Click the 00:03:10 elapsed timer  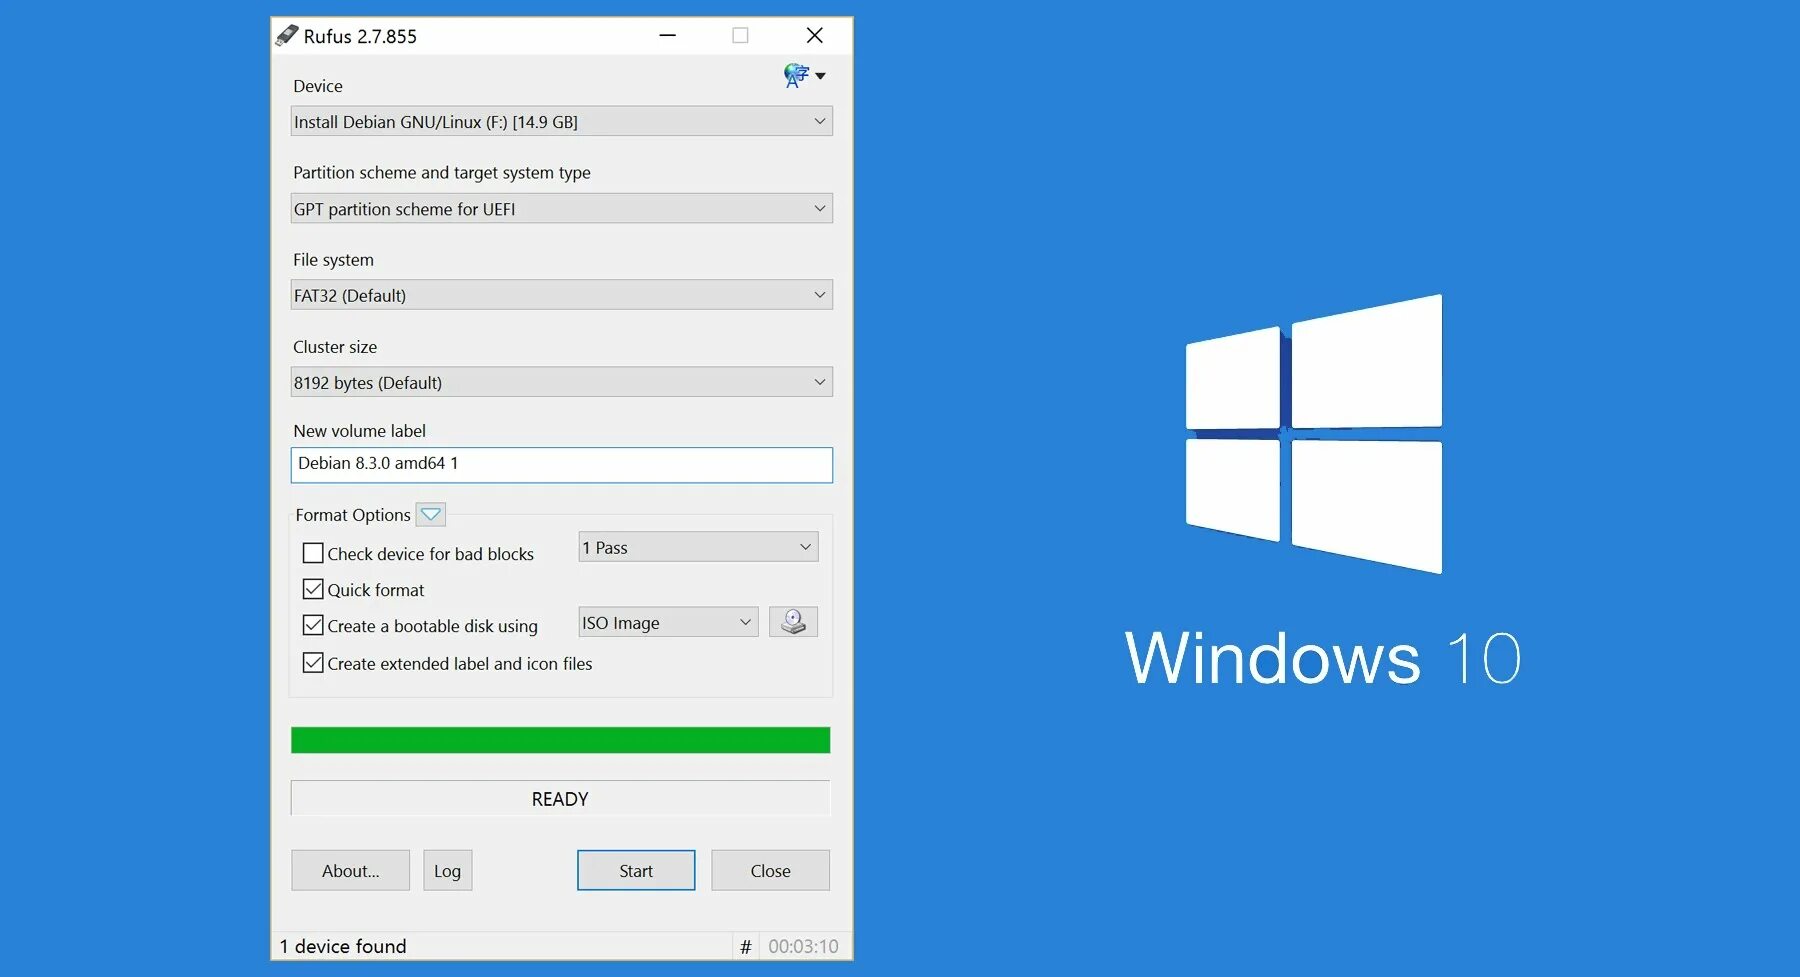(803, 946)
